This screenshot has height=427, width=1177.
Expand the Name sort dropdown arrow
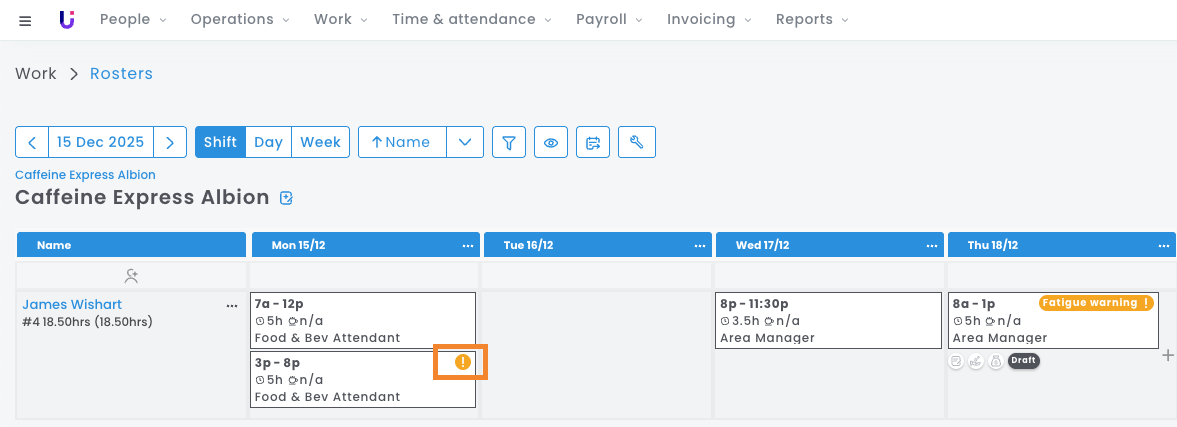coord(465,142)
